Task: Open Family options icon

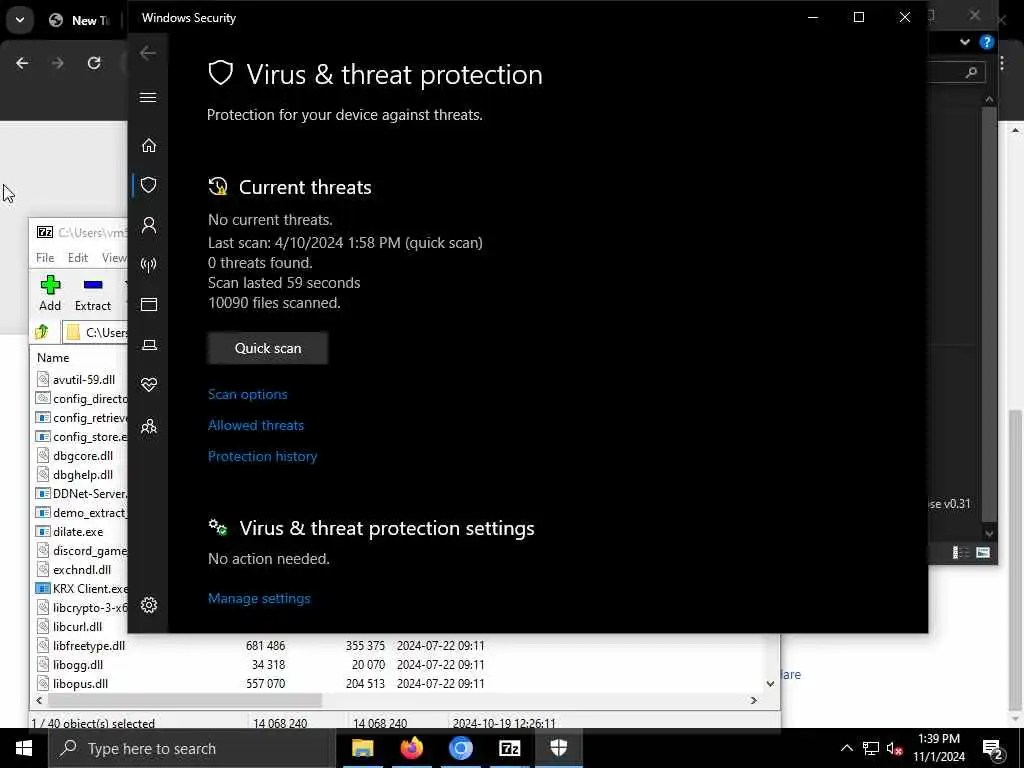Action: coord(149,426)
